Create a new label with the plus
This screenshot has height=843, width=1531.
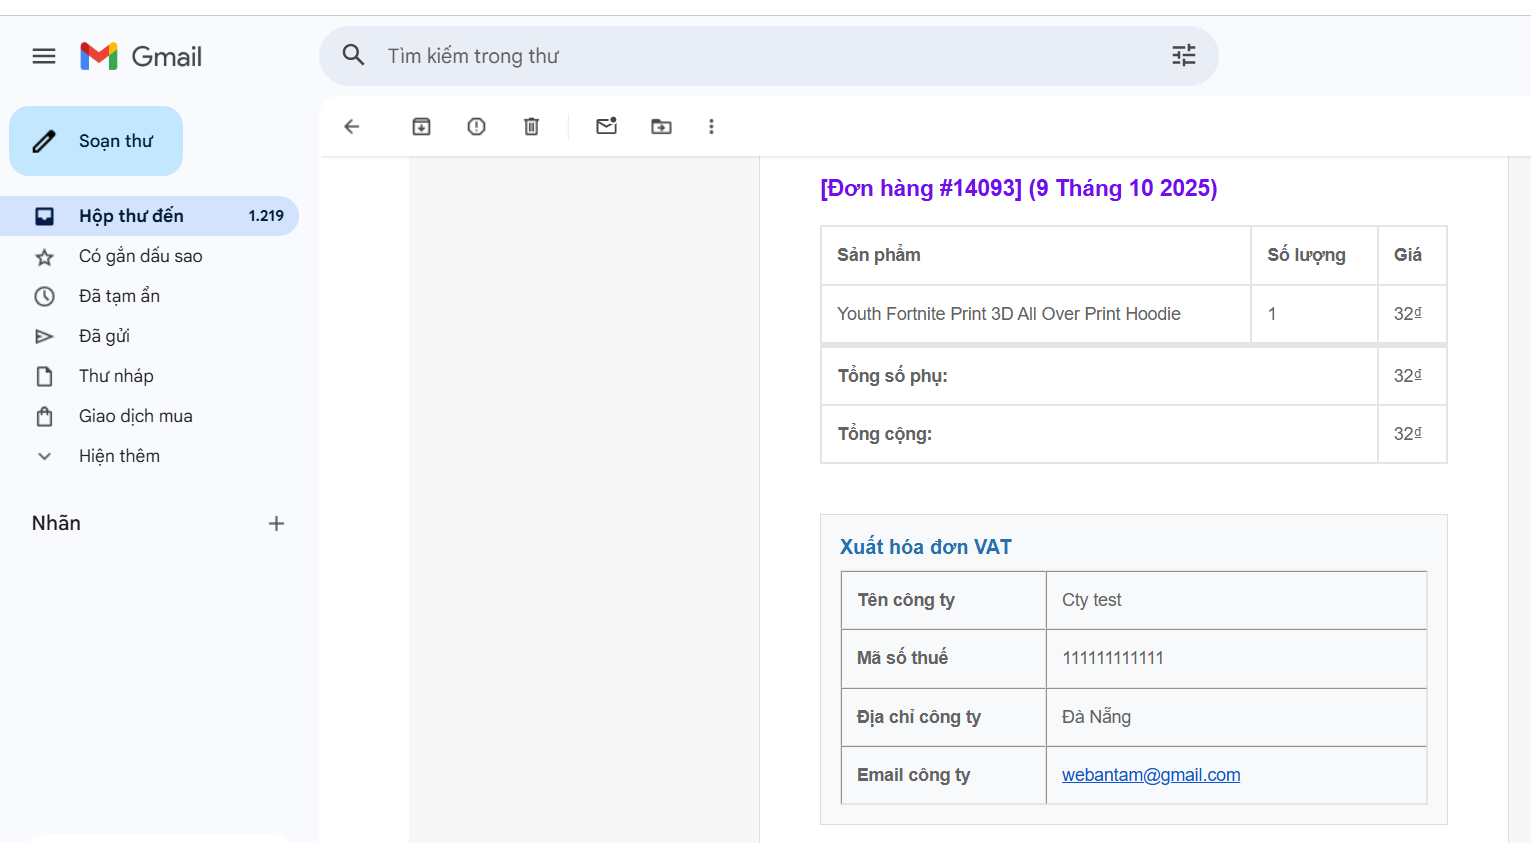click(x=276, y=523)
